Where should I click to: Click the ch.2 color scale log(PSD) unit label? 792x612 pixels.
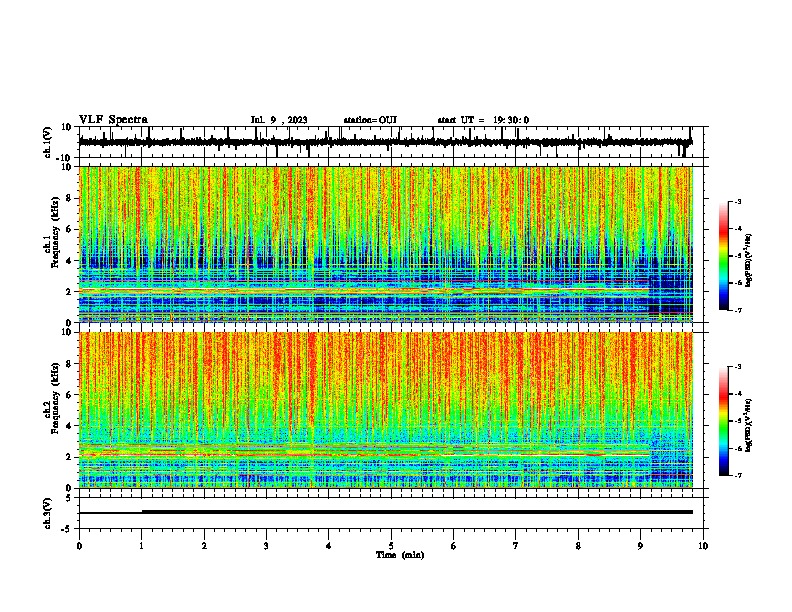click(749, 425)
